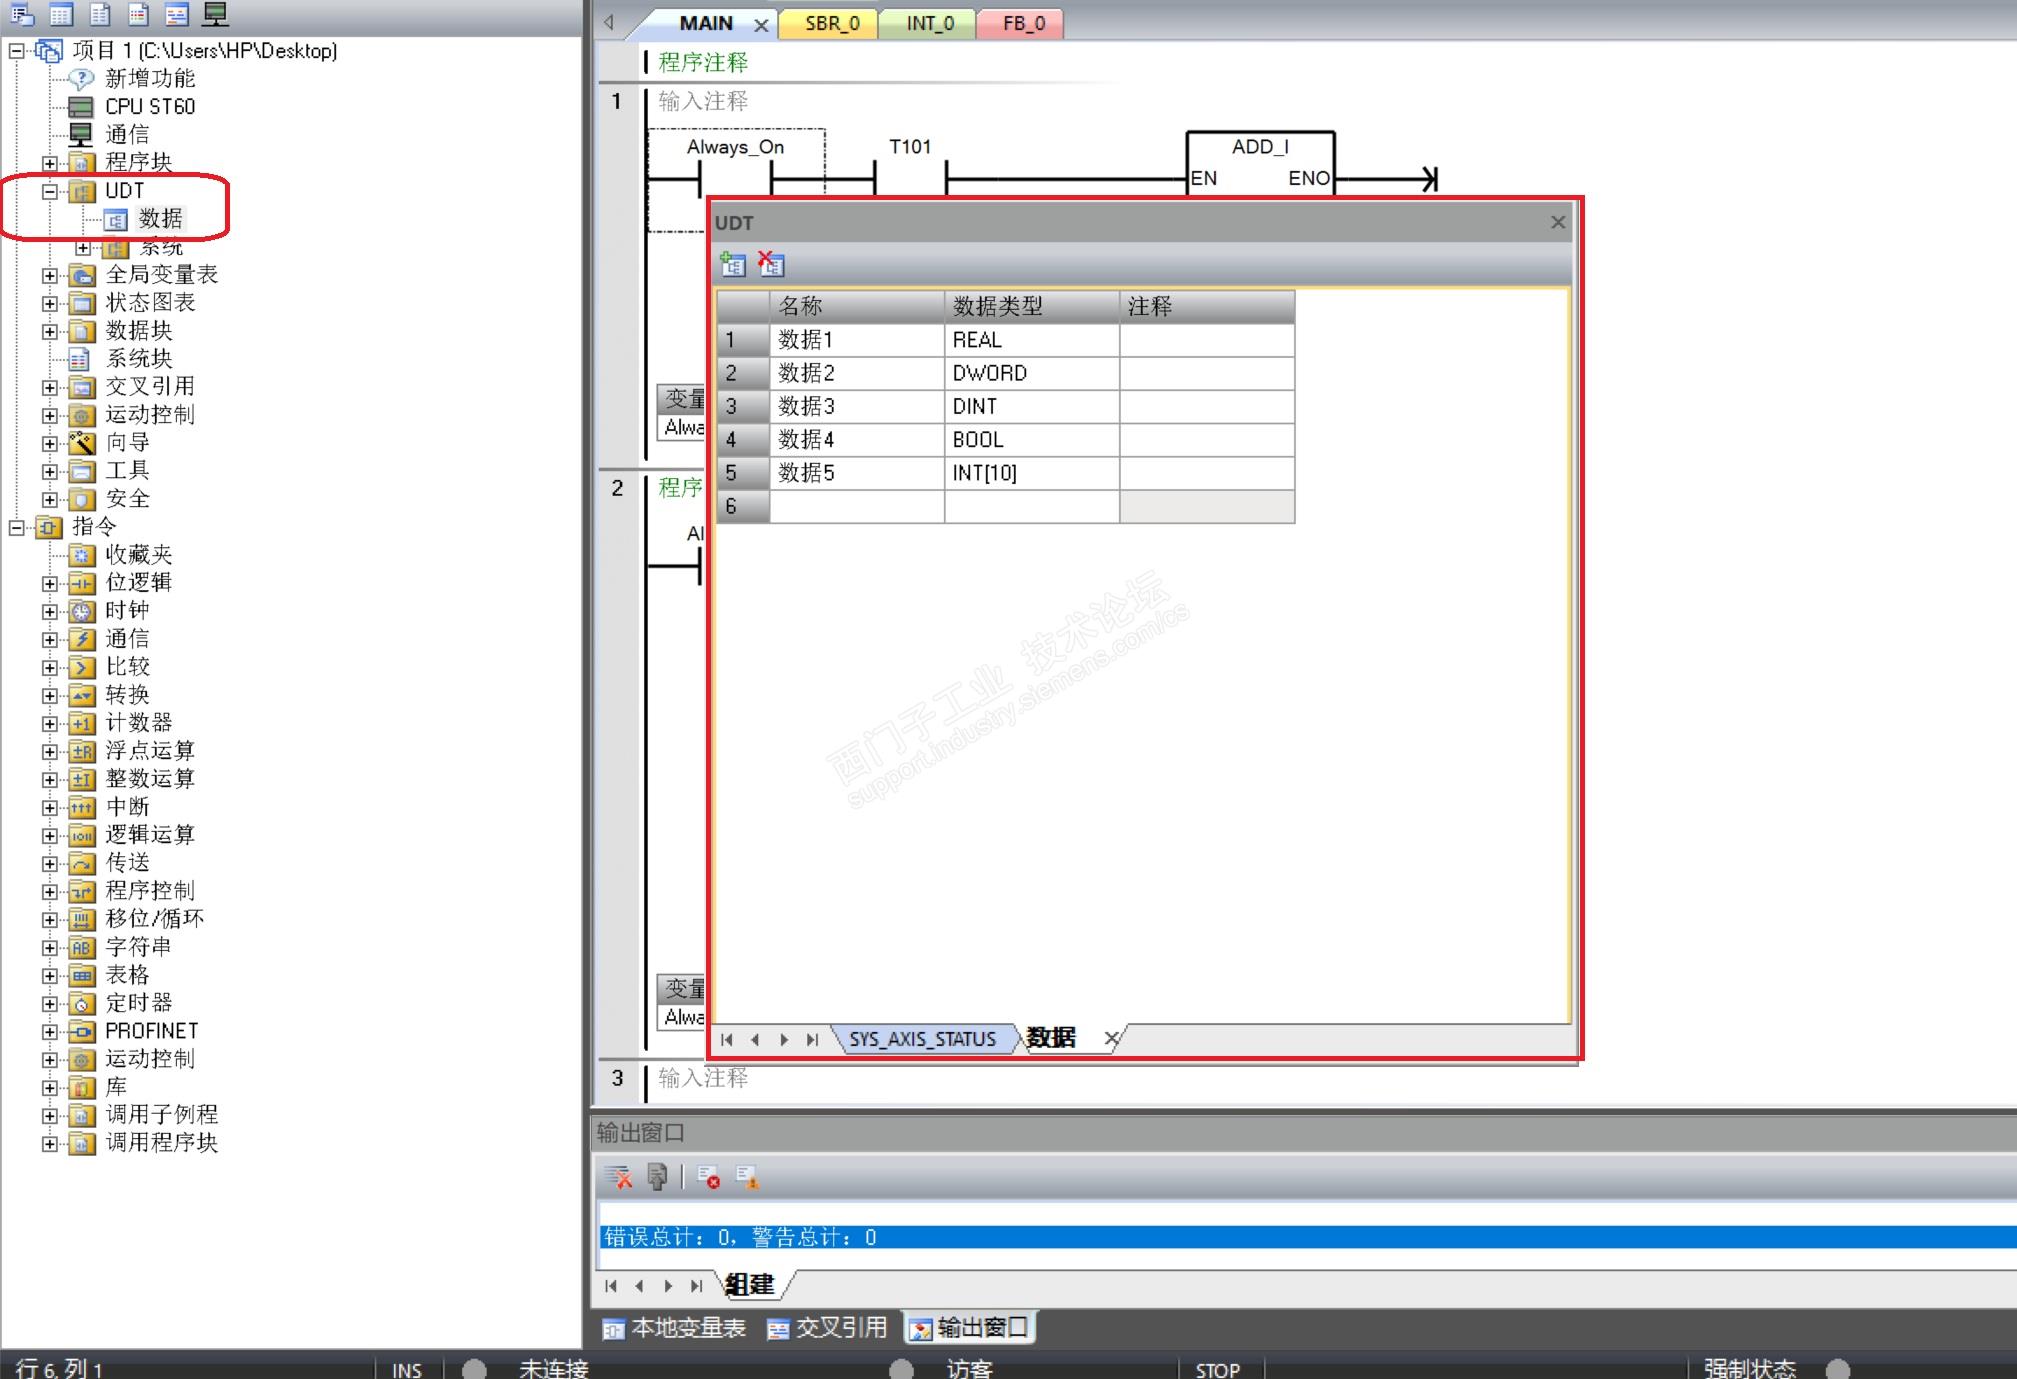Click the communication monitor icon in top-left toolbar
Viewport: 2017px width, 1379px height.
215,14
